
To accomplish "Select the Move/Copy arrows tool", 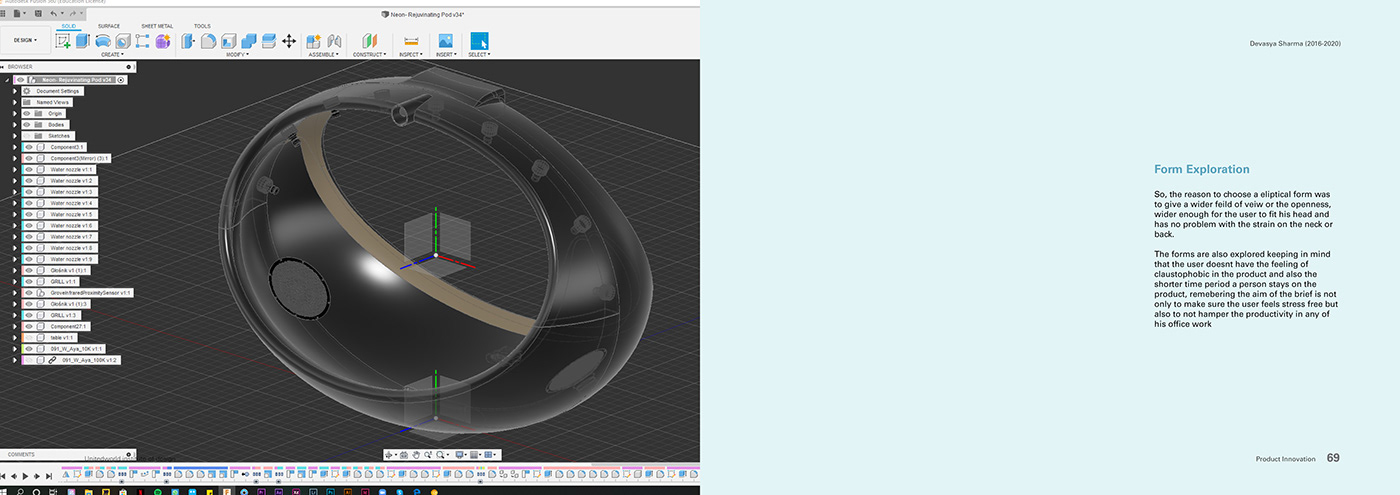I will click(289, 41).
